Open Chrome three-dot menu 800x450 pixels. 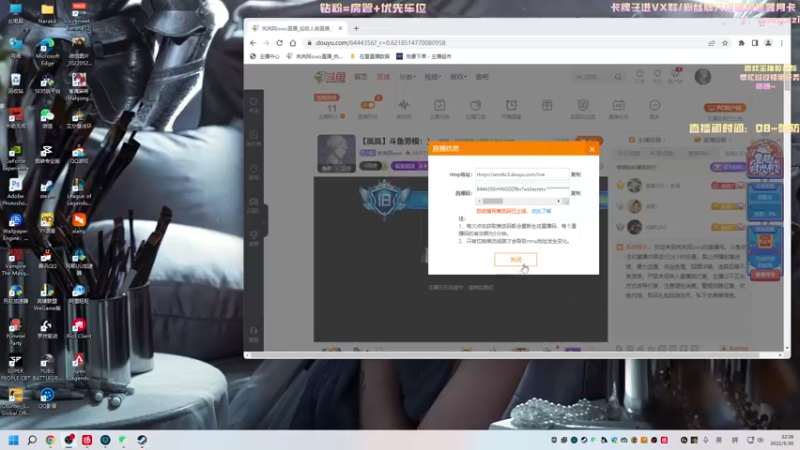[782, 43]
